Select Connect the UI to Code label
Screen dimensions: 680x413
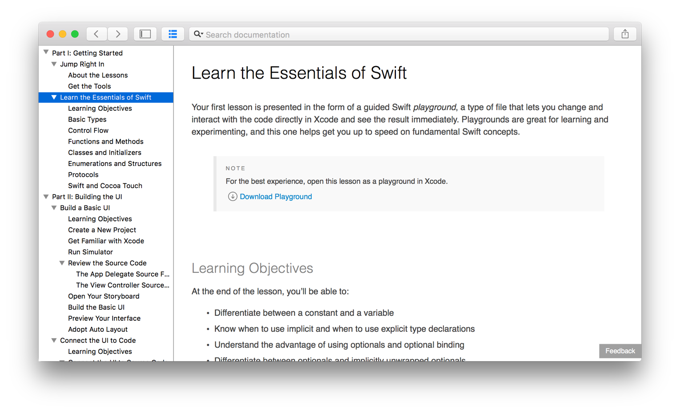pos(98,341)
